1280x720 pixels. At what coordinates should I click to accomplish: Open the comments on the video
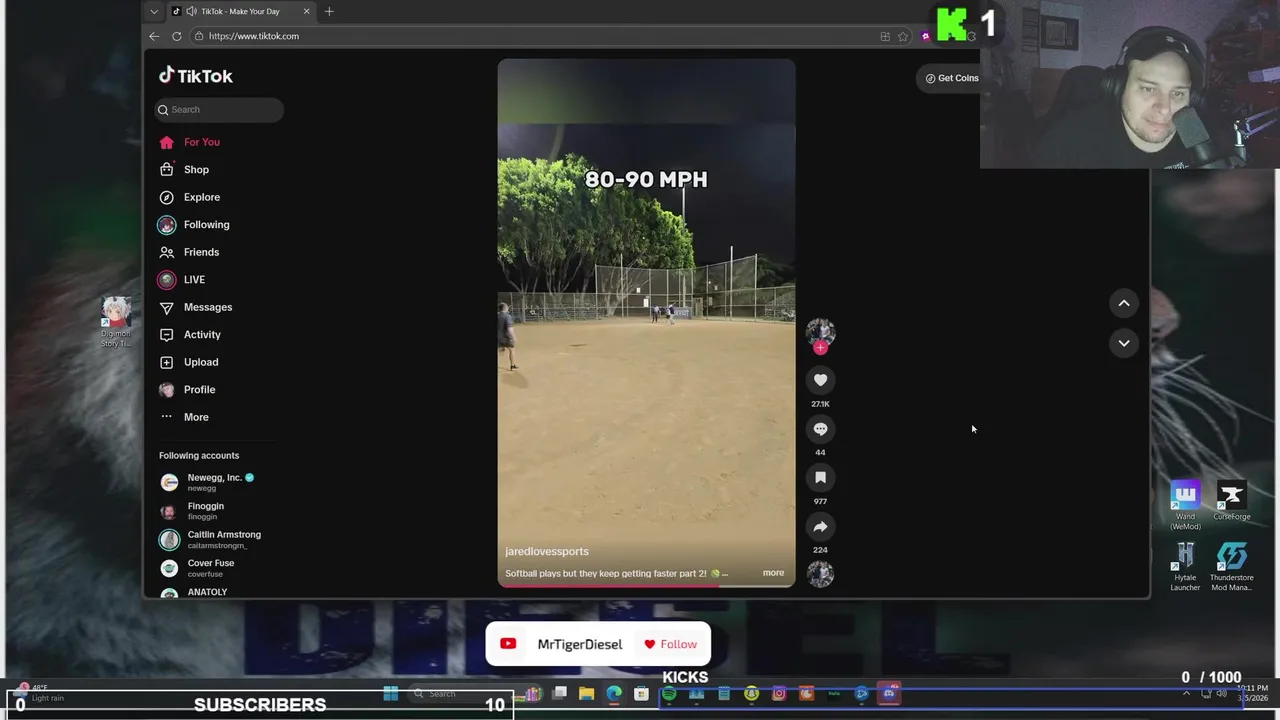pyautogui.click(x=820, y=429)
